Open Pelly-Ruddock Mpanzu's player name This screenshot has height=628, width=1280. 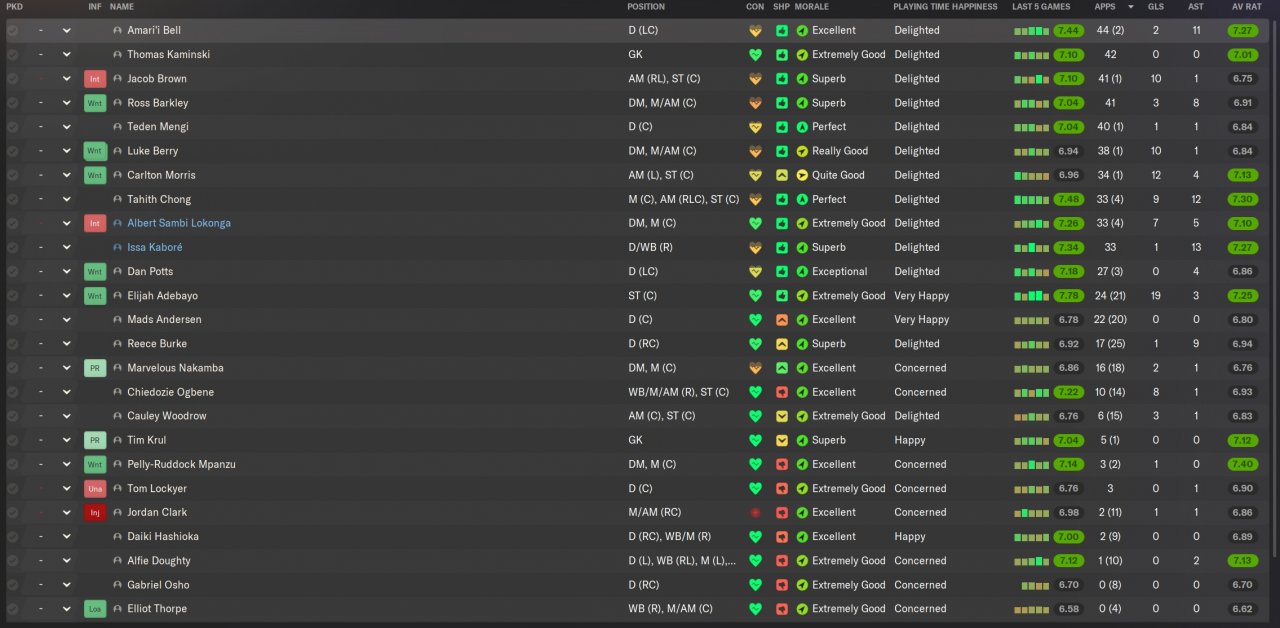[181, 464]
